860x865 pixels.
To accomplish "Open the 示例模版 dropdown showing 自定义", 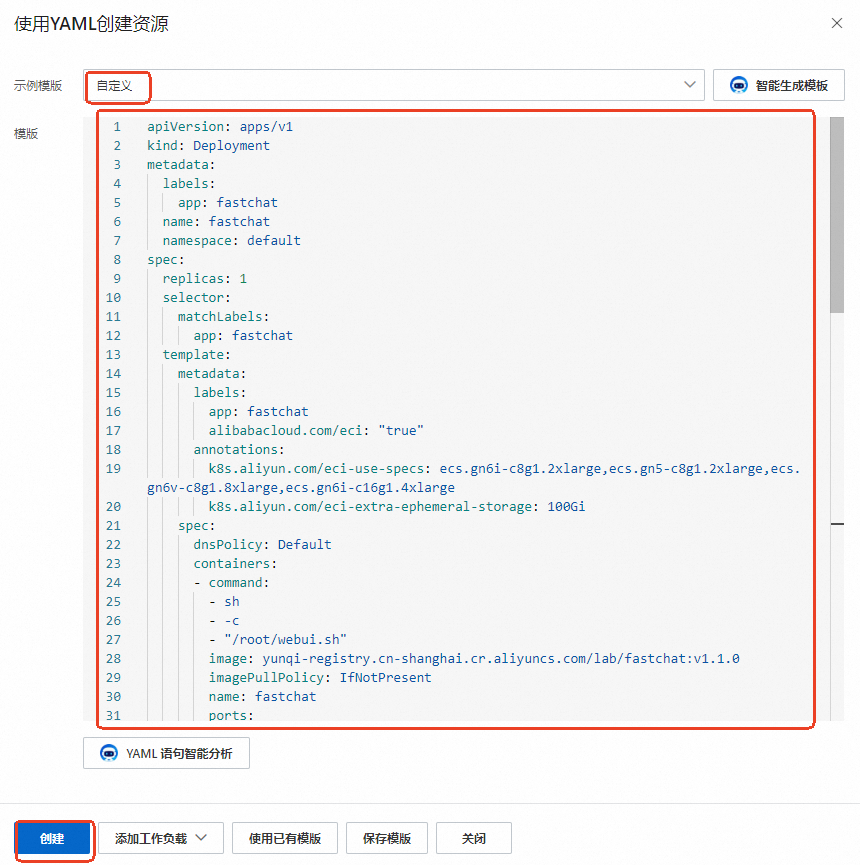I will pos(394,85).
